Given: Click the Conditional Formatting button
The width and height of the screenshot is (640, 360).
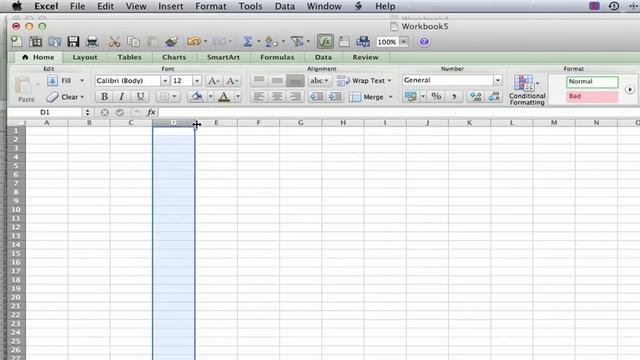Looking at the screenshot, I should pos(527,90).
